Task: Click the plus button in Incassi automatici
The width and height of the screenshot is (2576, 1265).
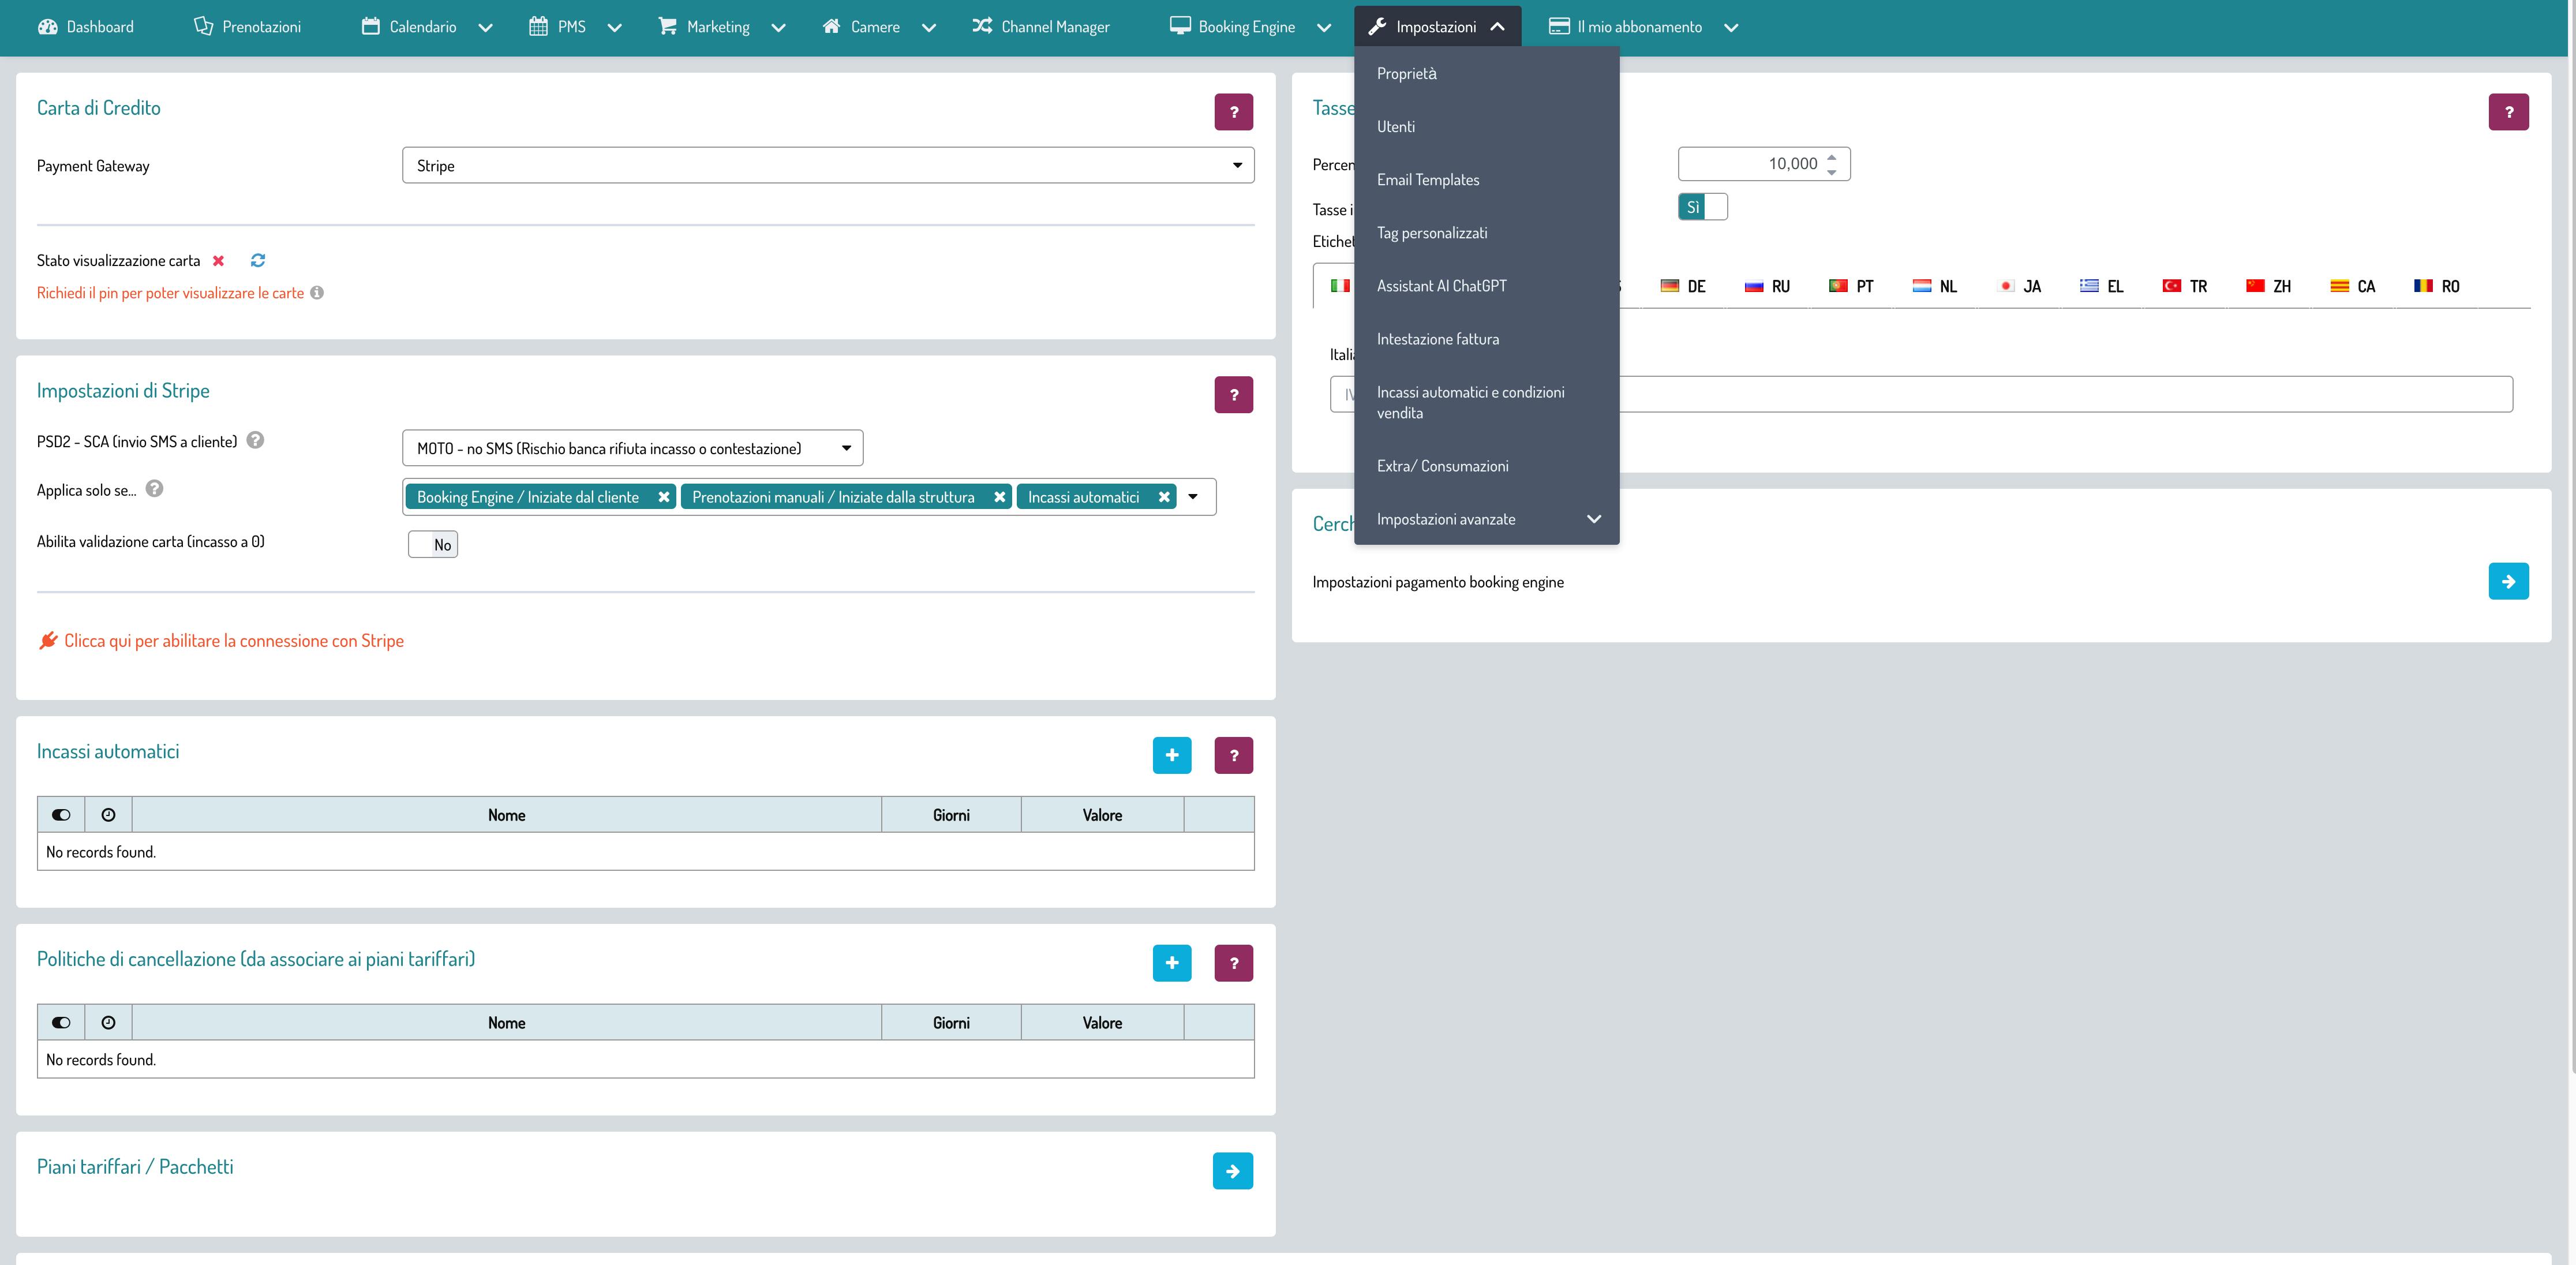Action: click(x=1171, y=755)
